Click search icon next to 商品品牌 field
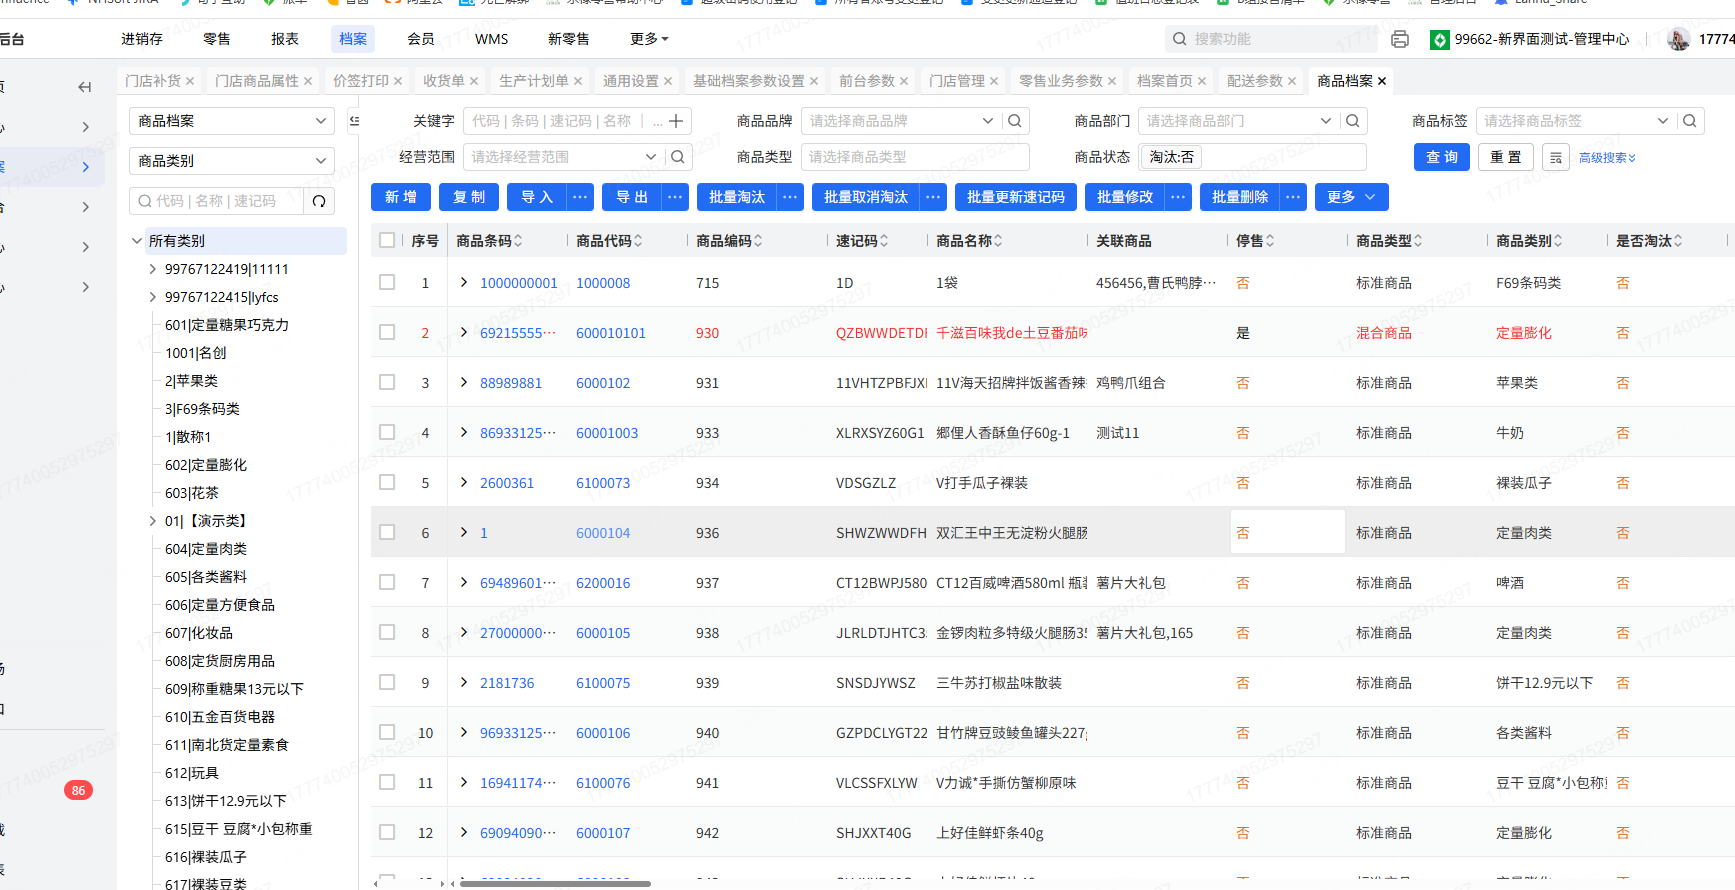Screen dimensions: 1735x890 coord(1015,121)
